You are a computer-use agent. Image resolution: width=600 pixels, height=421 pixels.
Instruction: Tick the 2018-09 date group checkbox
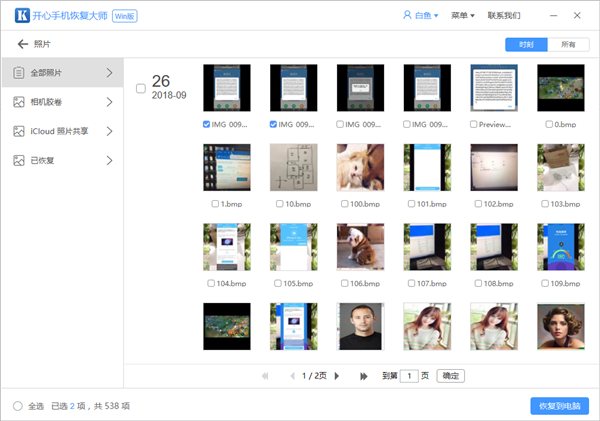141,88
